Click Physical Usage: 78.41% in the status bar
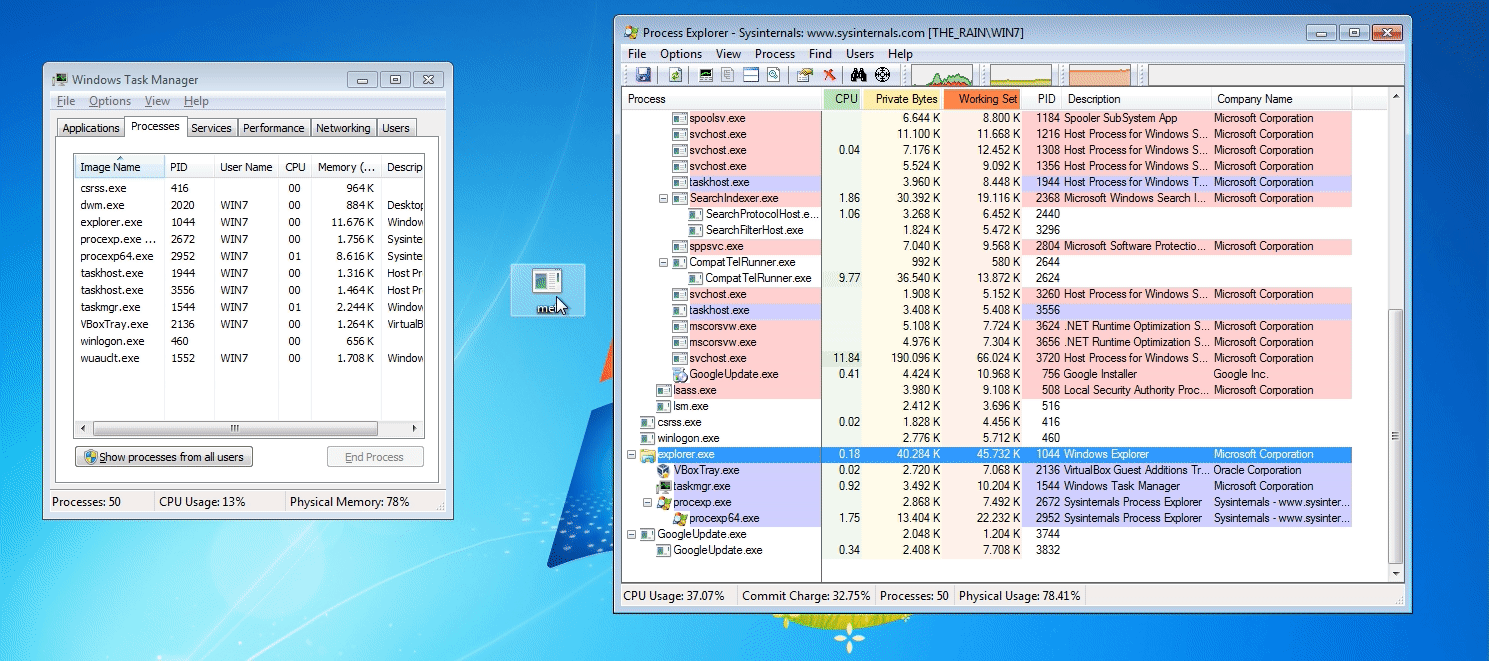 click(x=1019, y=596)
